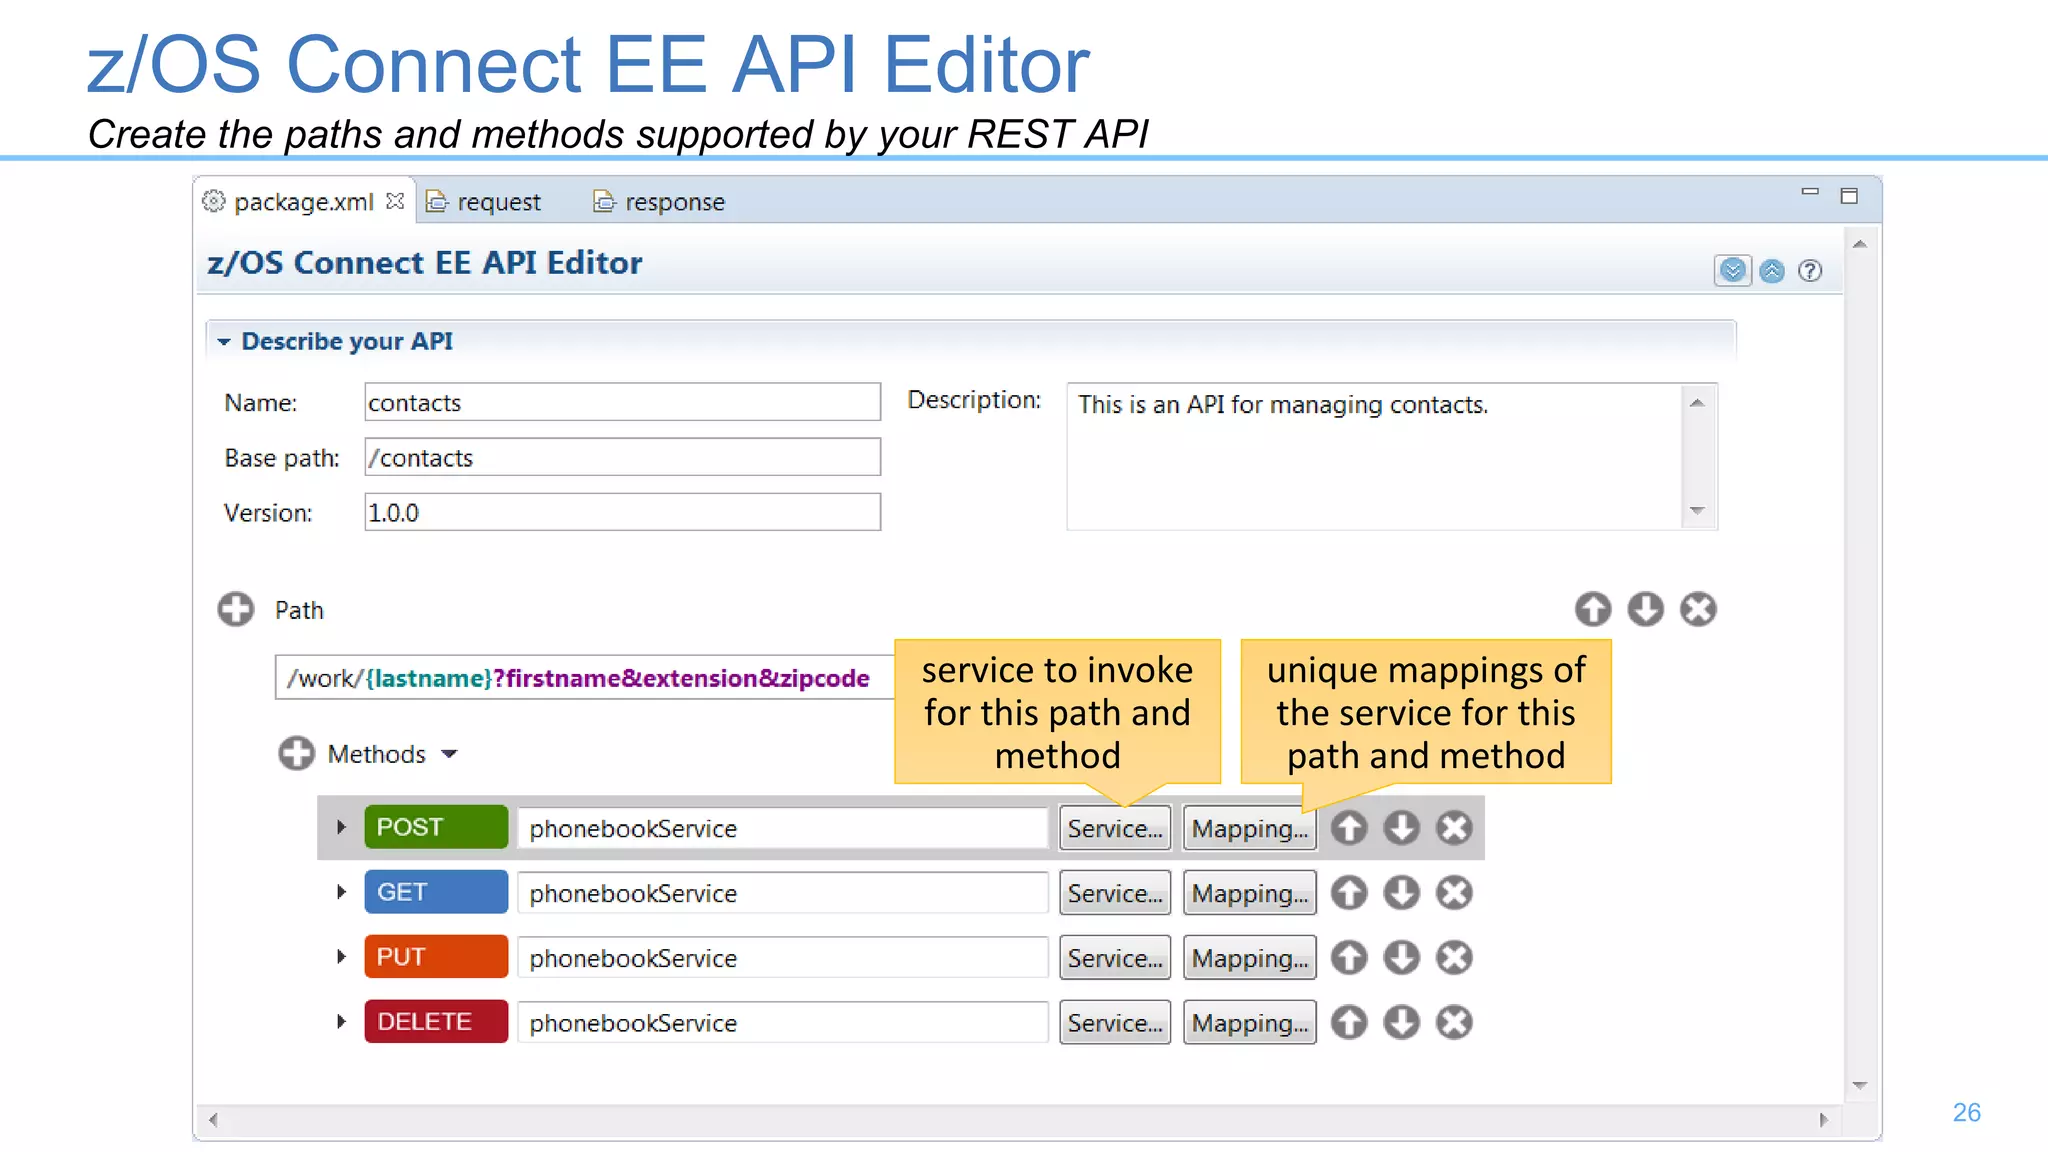The height and width of the screenshot is (1152, 2048).
Task: Expand the POST method row
Action: pyautogui.click(x=341, y=827)
